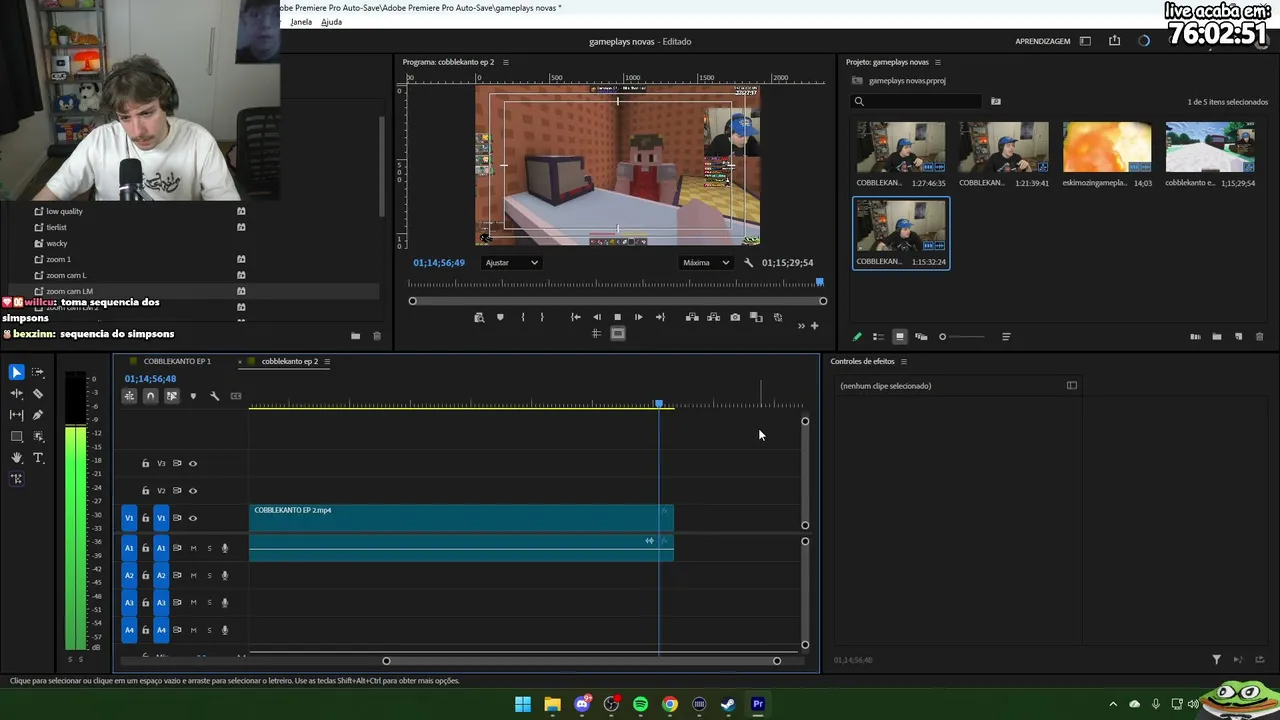Select the Selection arrow tool
The width and height of the screenshot is (1280, 720).
click(16, 372)
